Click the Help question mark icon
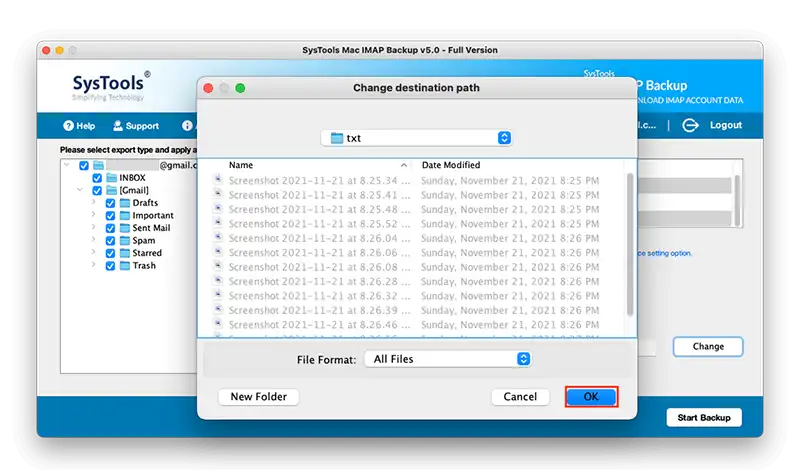Screen dimensions: 800x470 68,126
